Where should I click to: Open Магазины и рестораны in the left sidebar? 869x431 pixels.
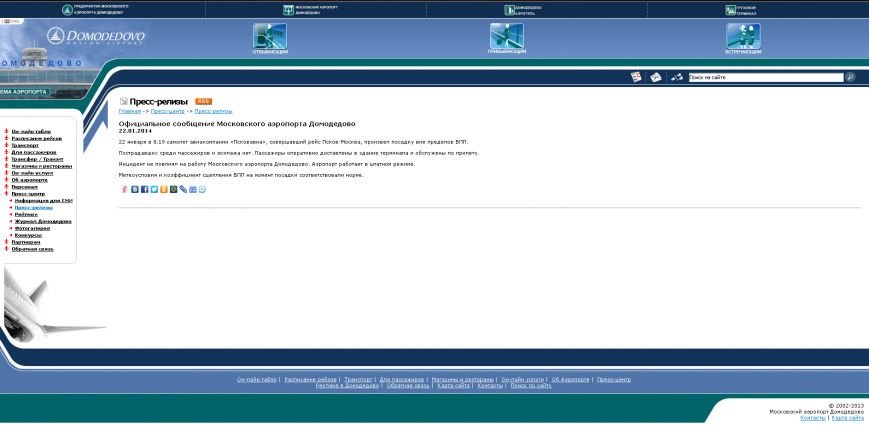point(42,166)
